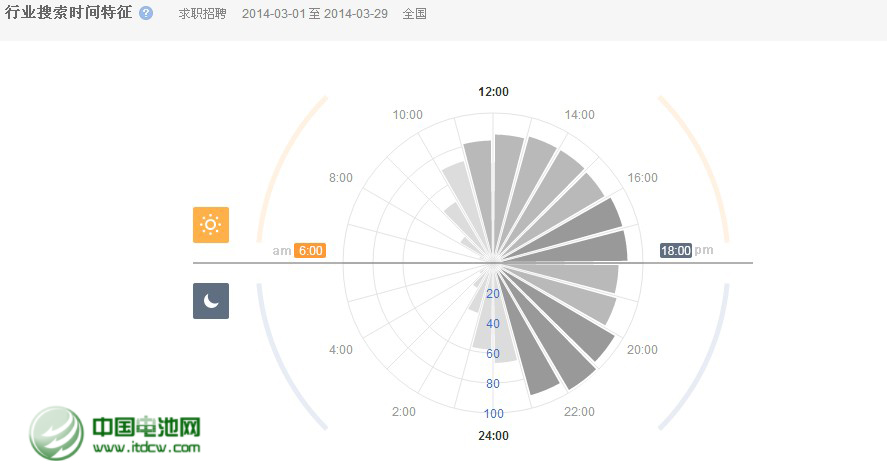Click the 20 axis scale value
The image size is (887, 475).
tap(493, 294)
